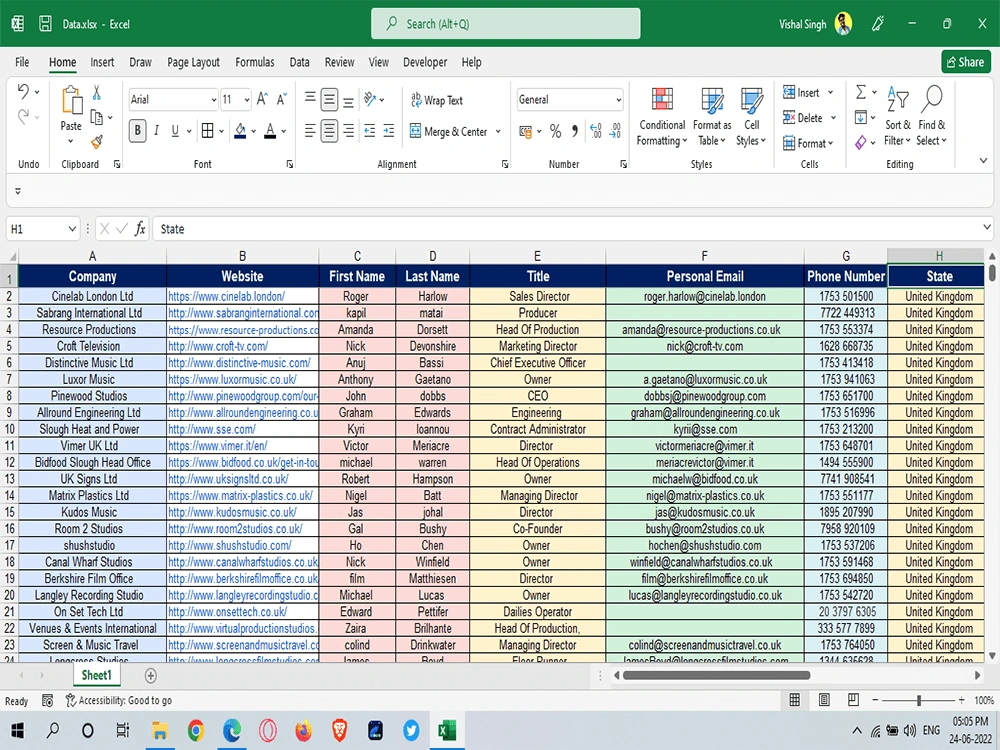1000x750 pixels.
Task: Click the Redo arrow icon
Action: [24, 117]
